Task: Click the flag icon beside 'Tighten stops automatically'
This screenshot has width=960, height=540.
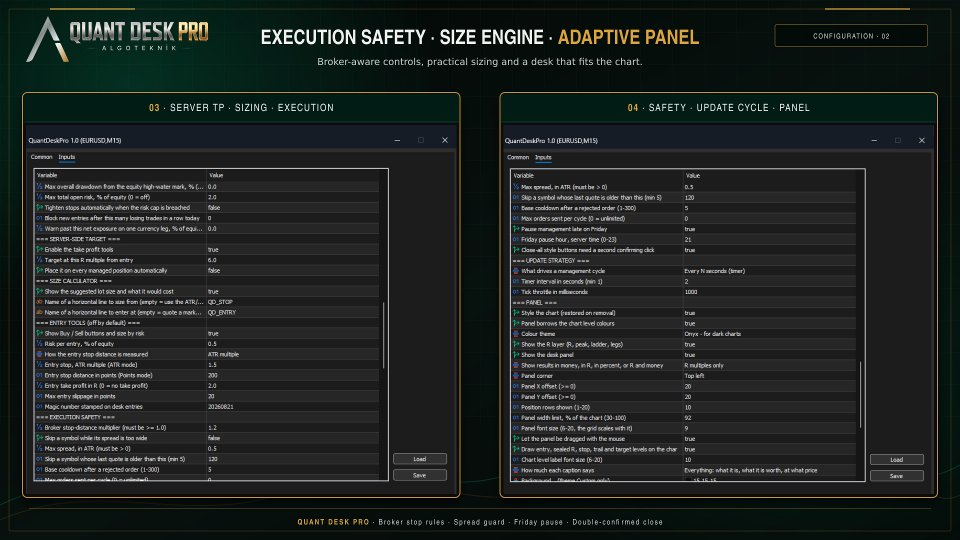Action: (39, 208)
